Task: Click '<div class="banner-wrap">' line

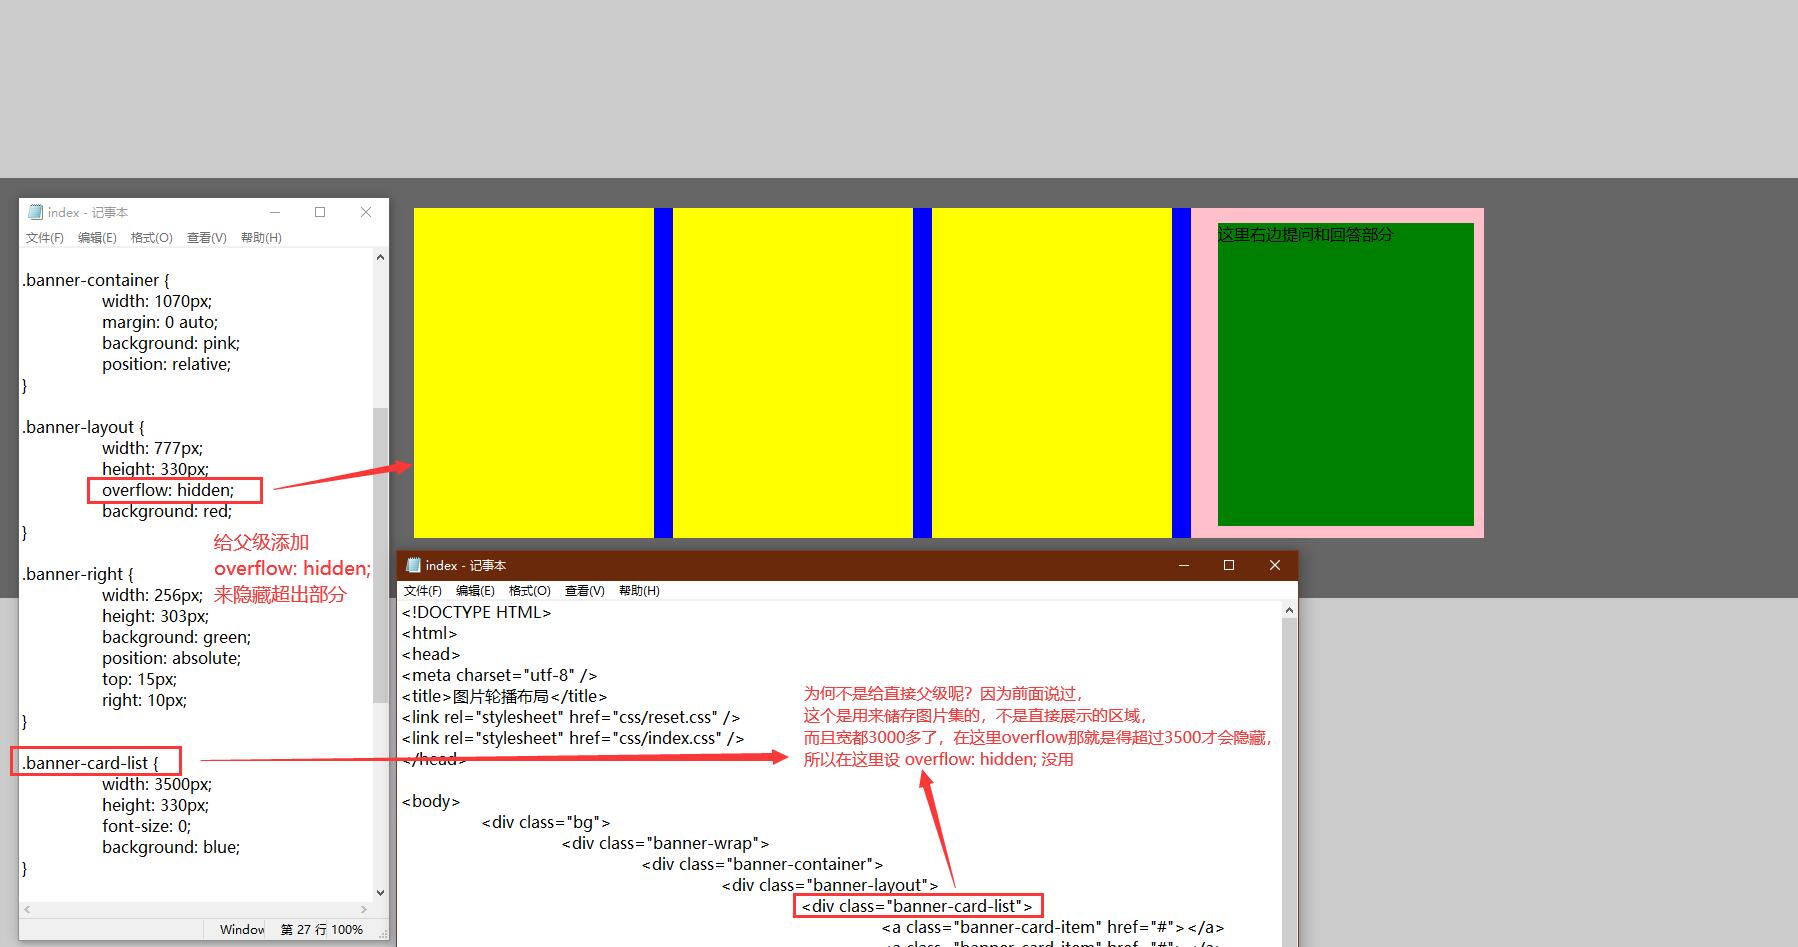Action: coord(666,843)
